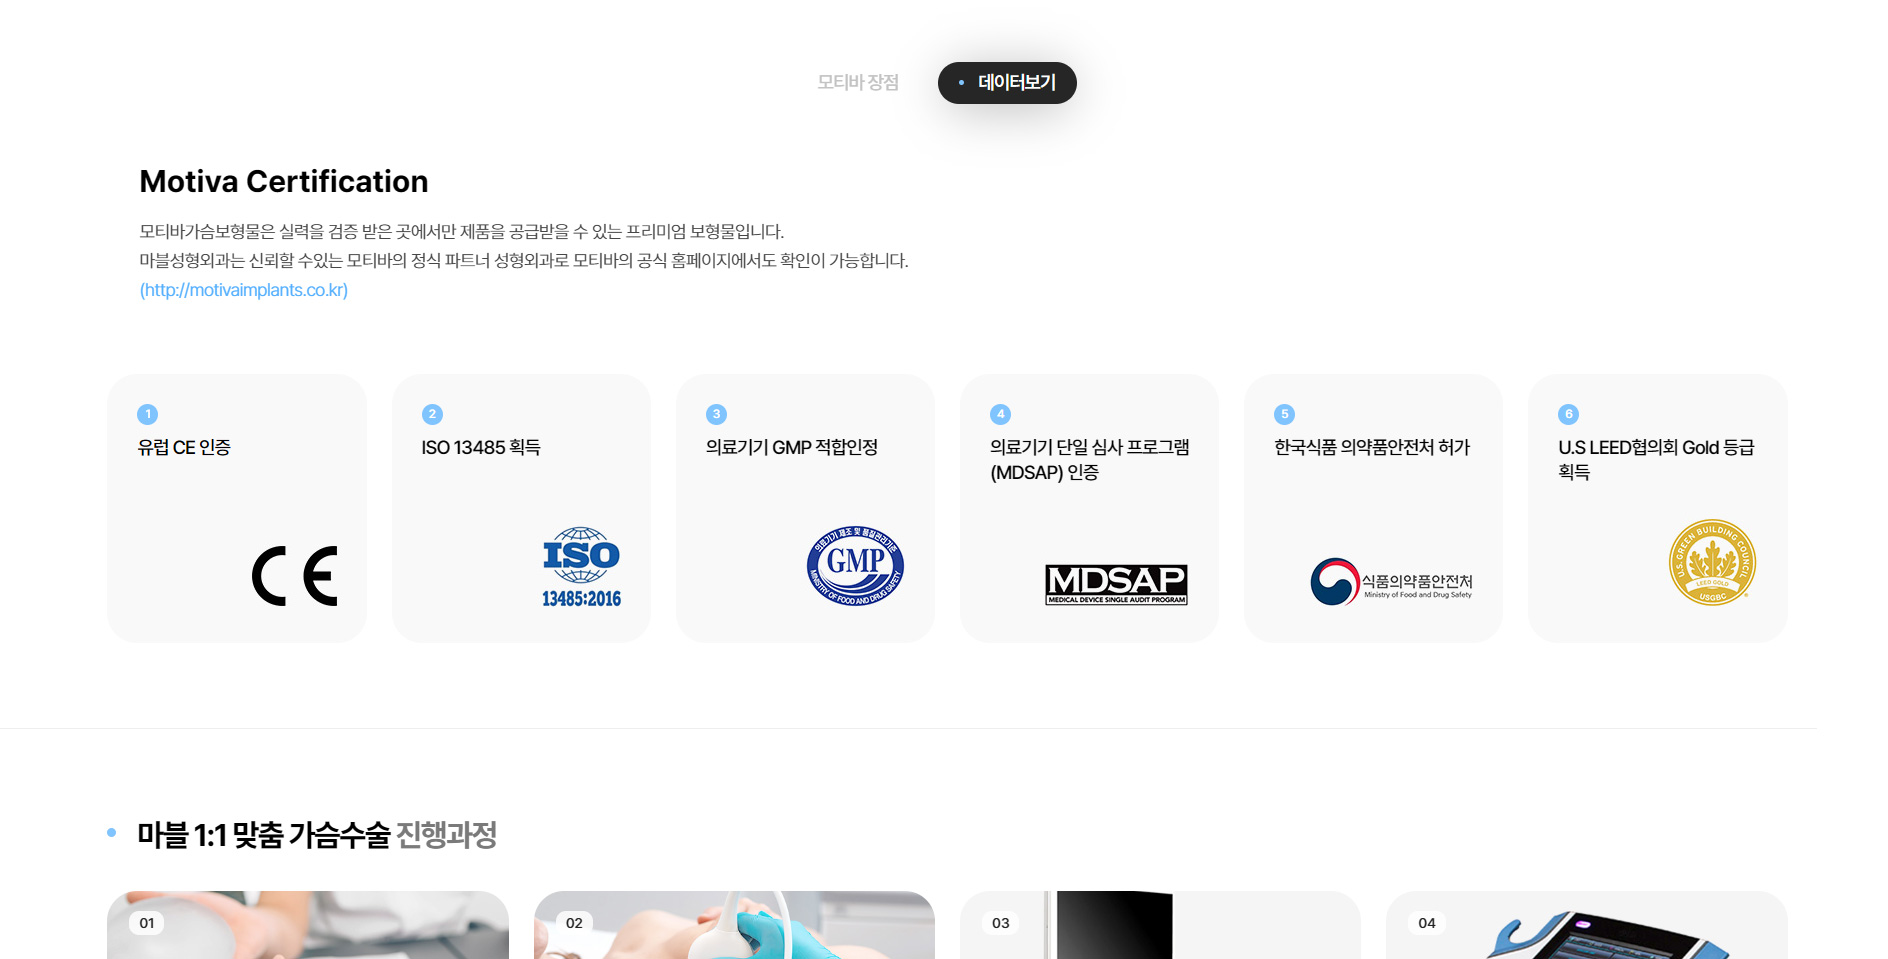
Task: Click the 식품의약품안전처 ministry logo
Action: (1391, 582)
